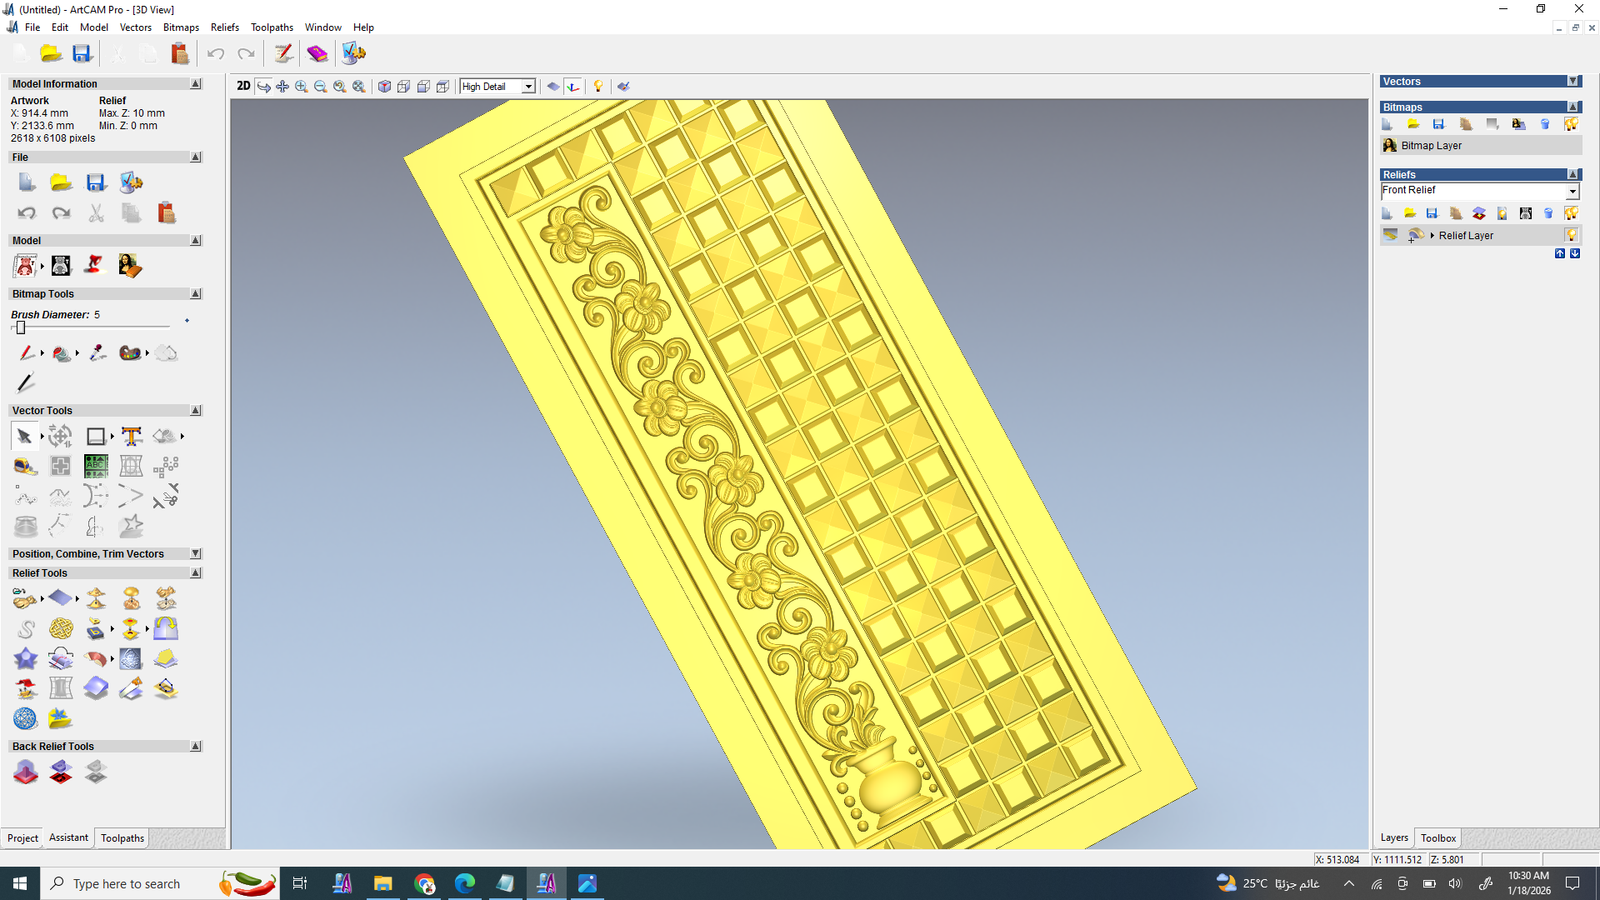Image resolution: width=1600 pixels, height=900 pixels.
Task: Expand the Position, Combine, Trim Vectors section
Action: [195, 554]
